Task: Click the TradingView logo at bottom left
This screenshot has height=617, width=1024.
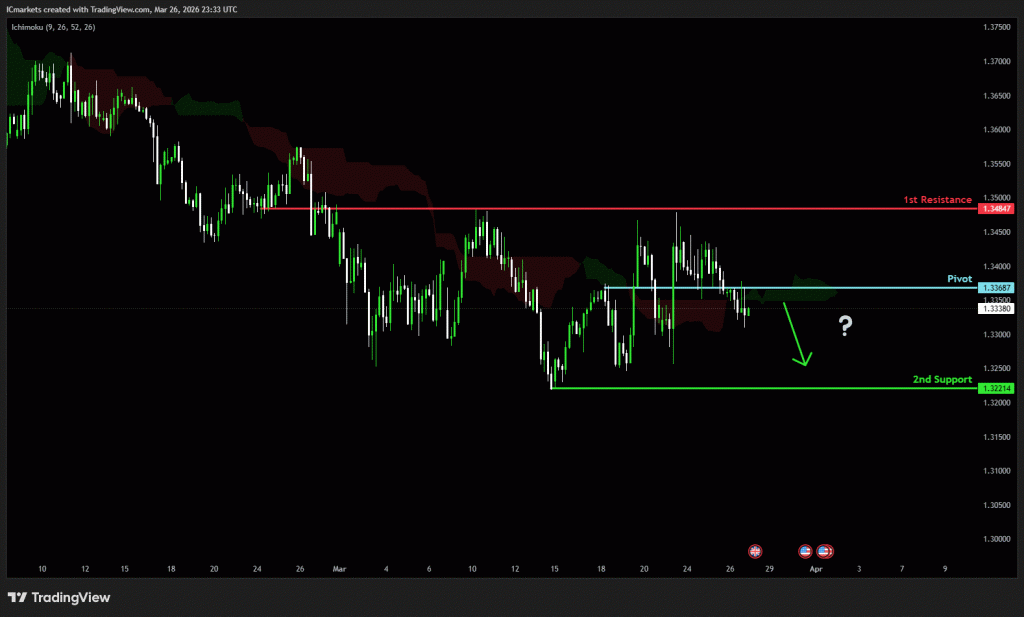Action: click(58, 597)
